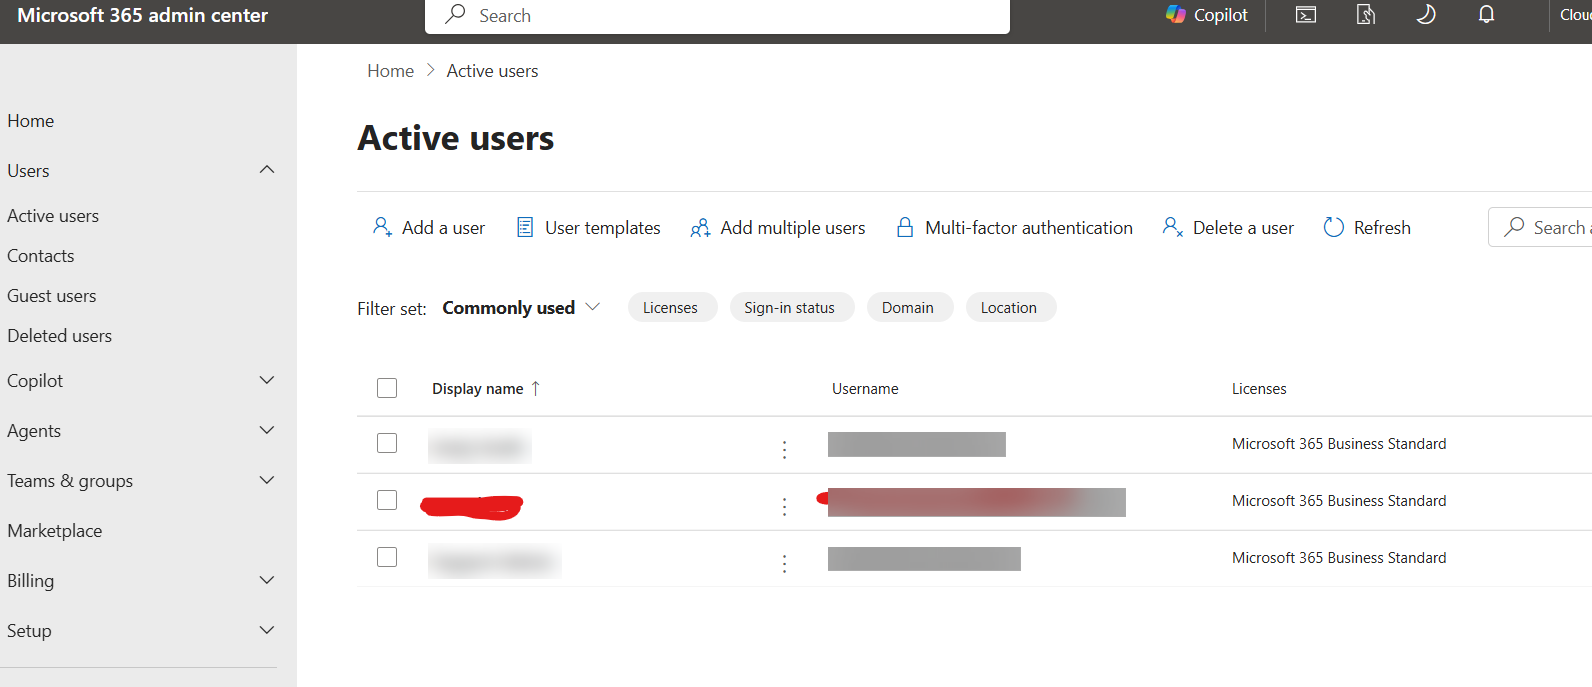Click the Home breadcrumb link
This screenshot has width=1592, height=687.
pos(390,71)
